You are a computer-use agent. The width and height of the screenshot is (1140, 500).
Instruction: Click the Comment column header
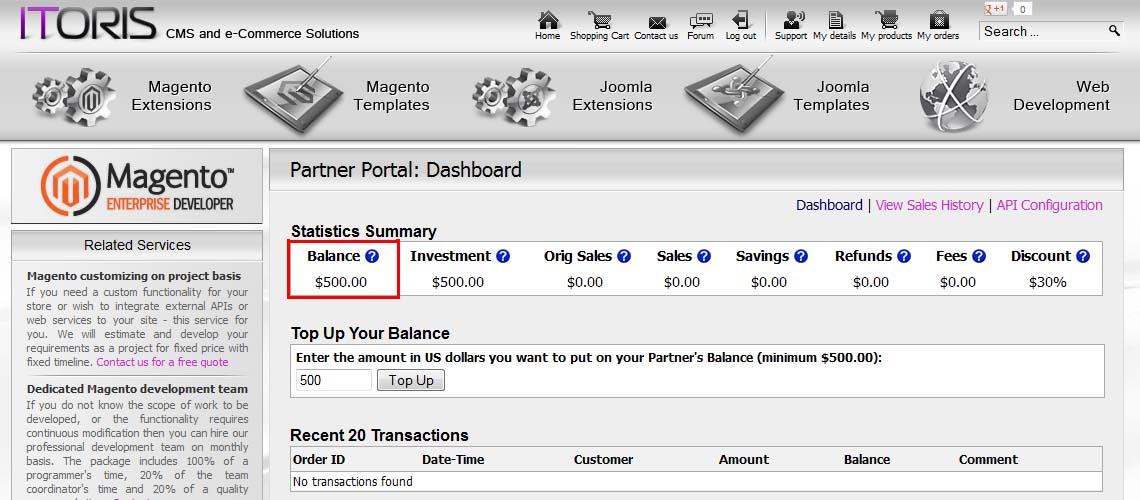pos(988,459)
